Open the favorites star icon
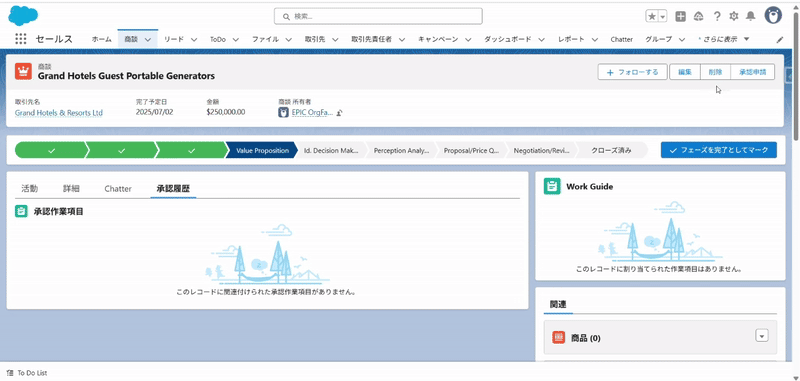800x381 pixels. [x=652, y=16]
